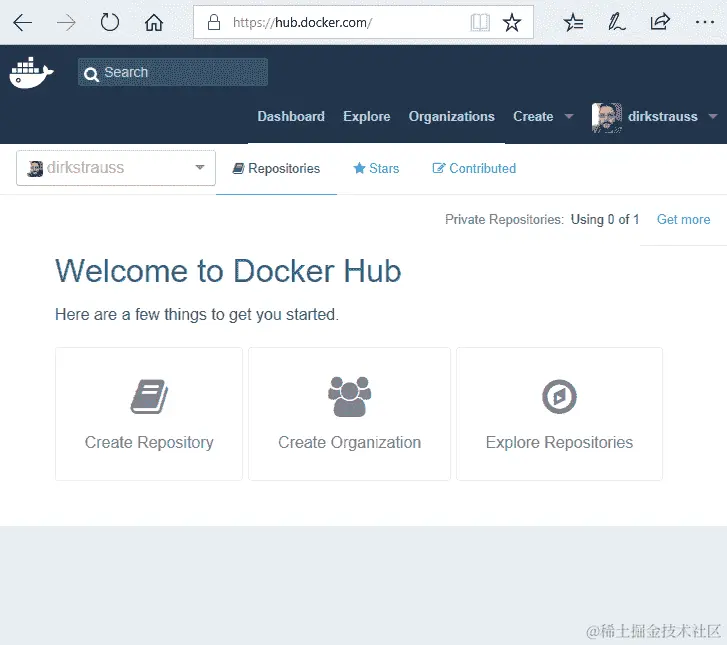Reload the page with refresh icon

tap(110, 22)
